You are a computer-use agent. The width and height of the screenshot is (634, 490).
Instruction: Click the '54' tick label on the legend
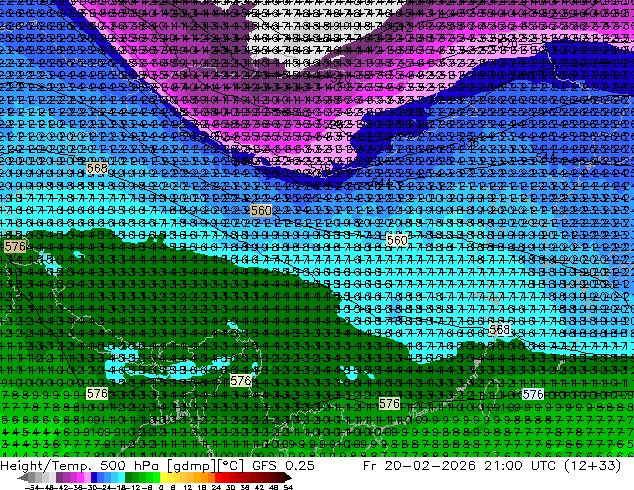click(288, 487)
